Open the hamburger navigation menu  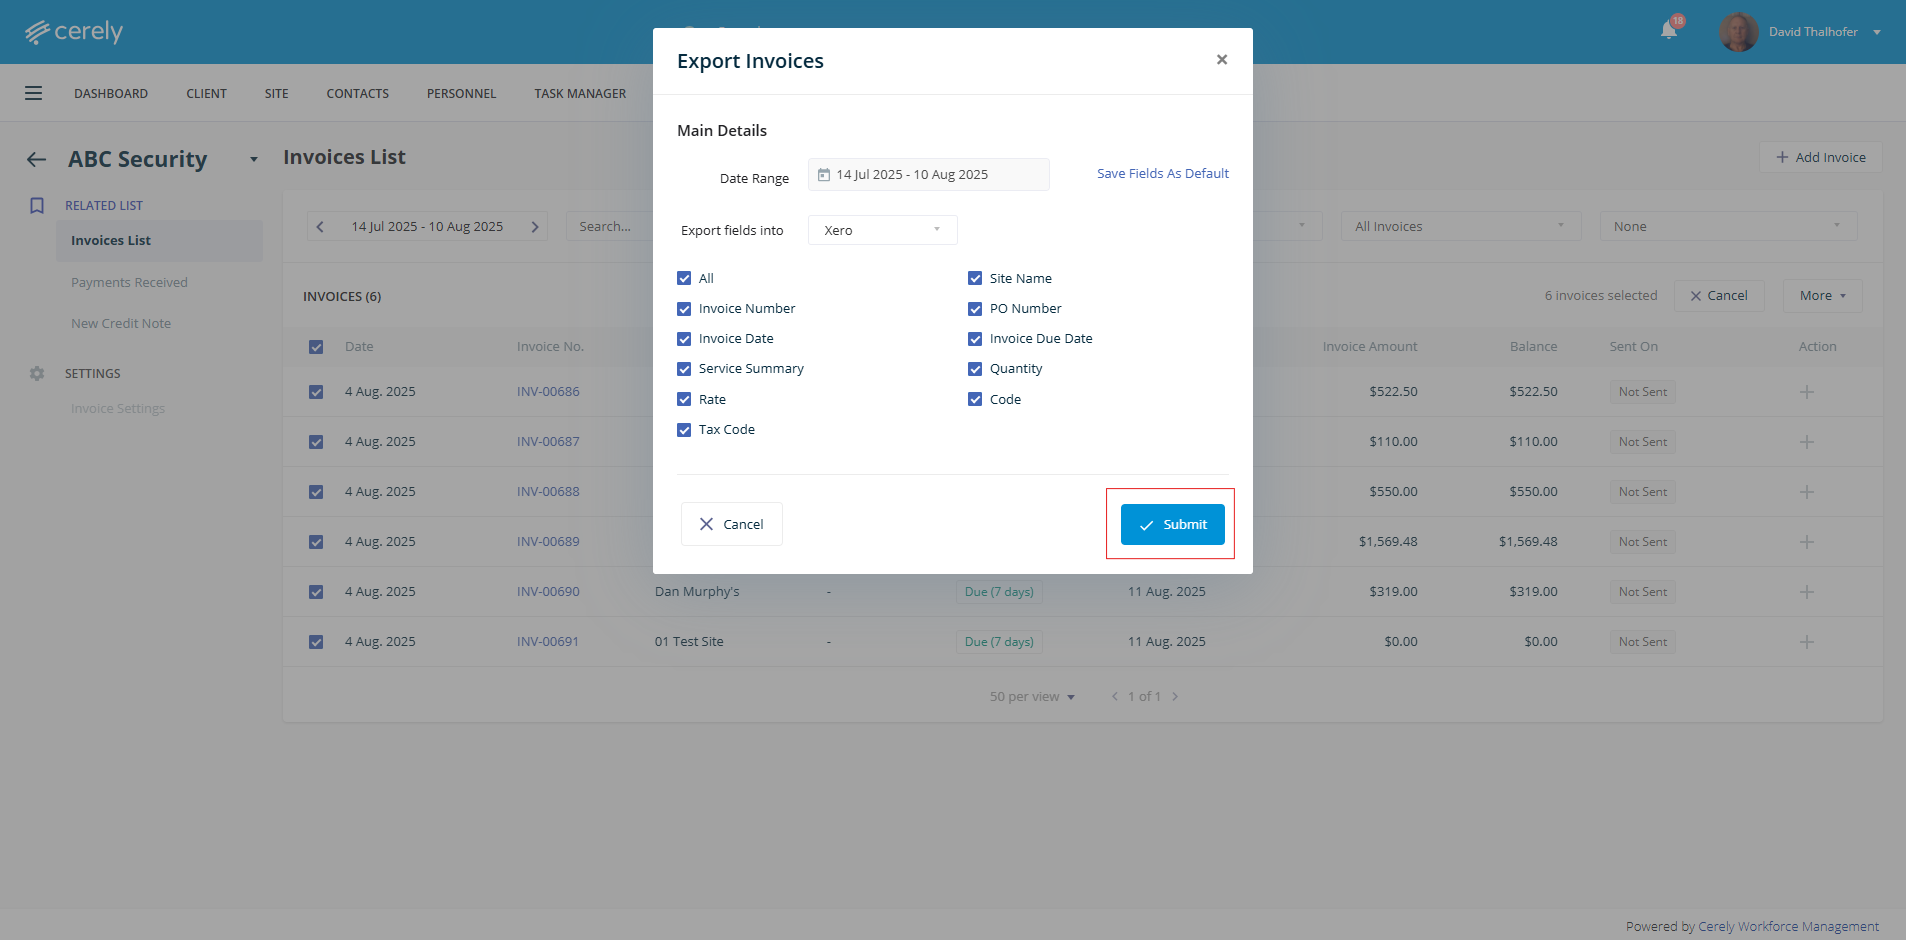(33, 93)
